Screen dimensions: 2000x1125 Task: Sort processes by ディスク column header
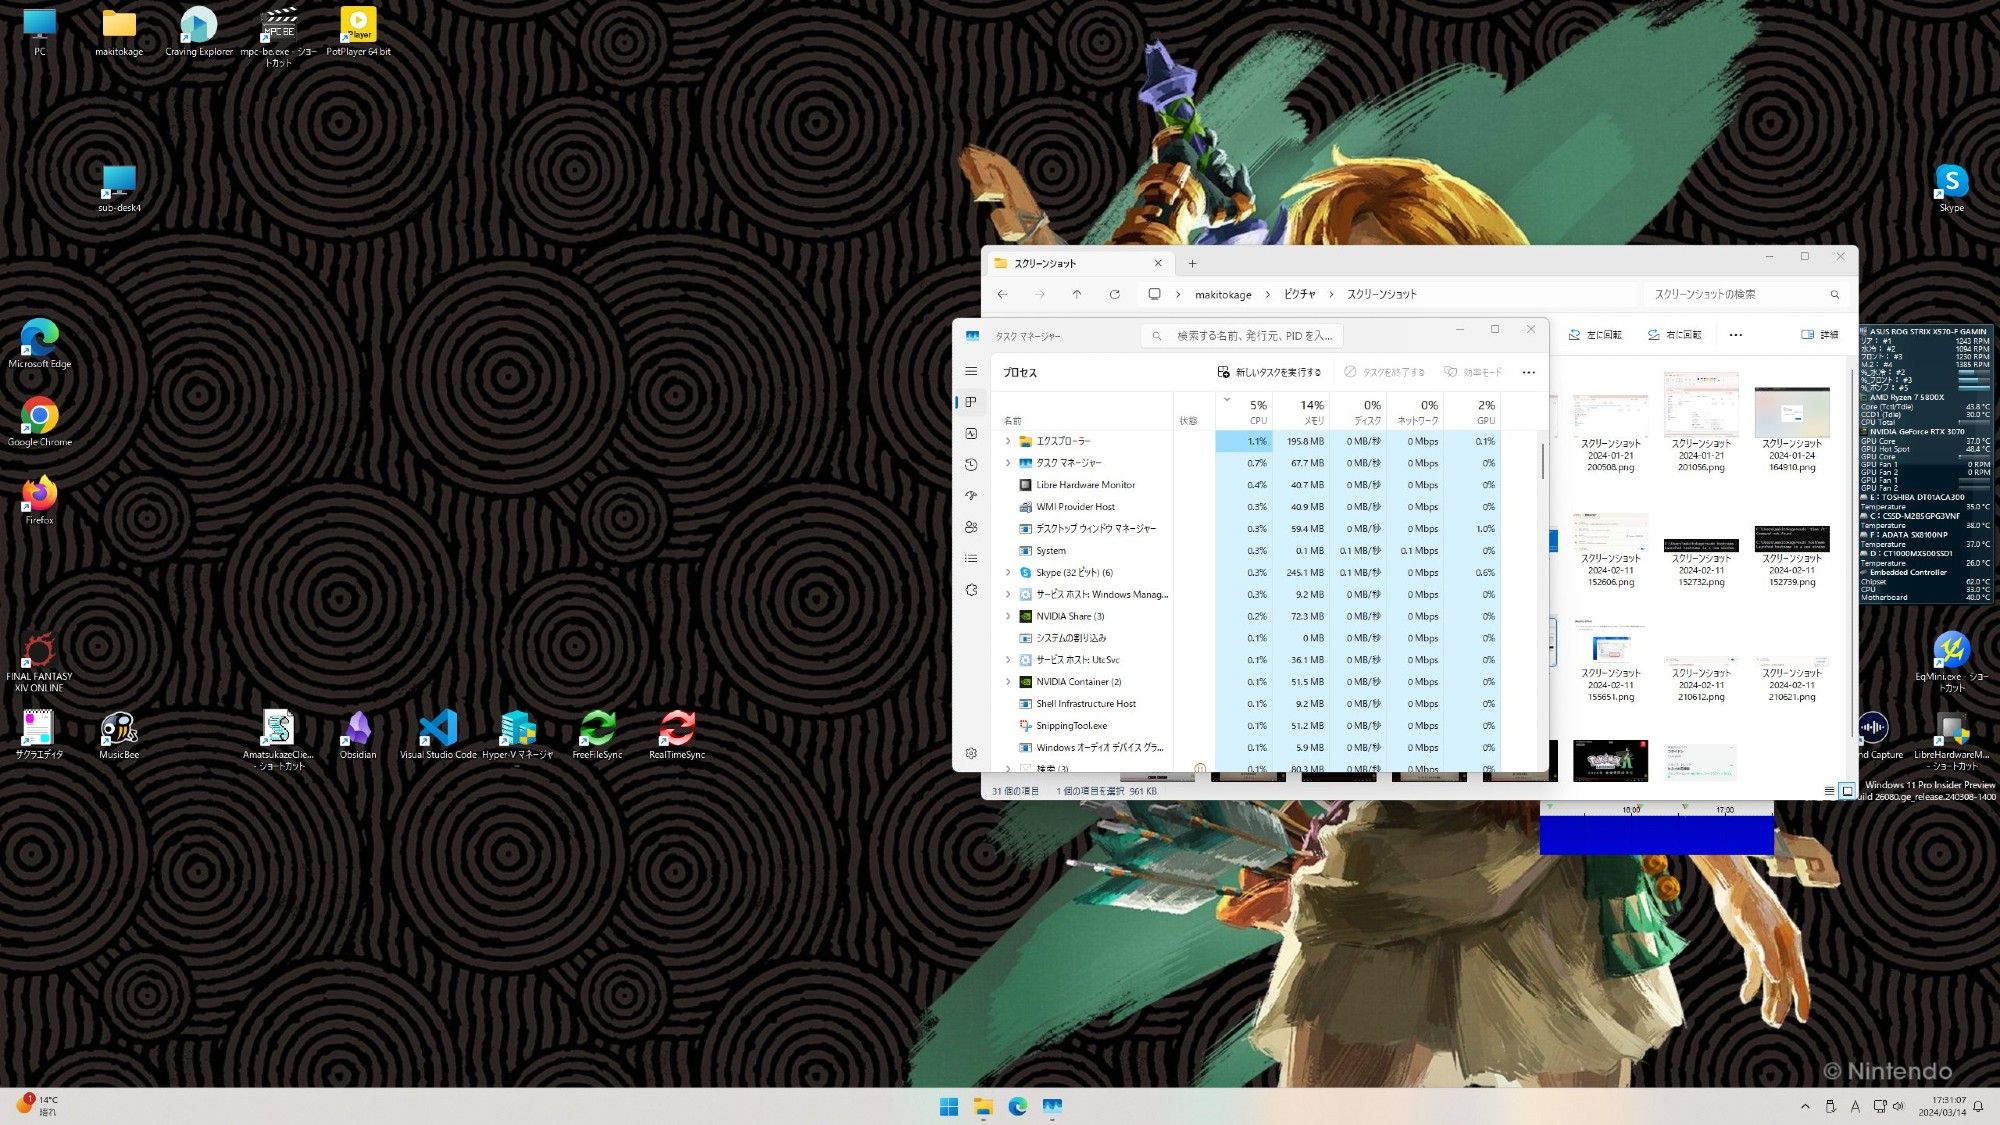pos(1358,412)
